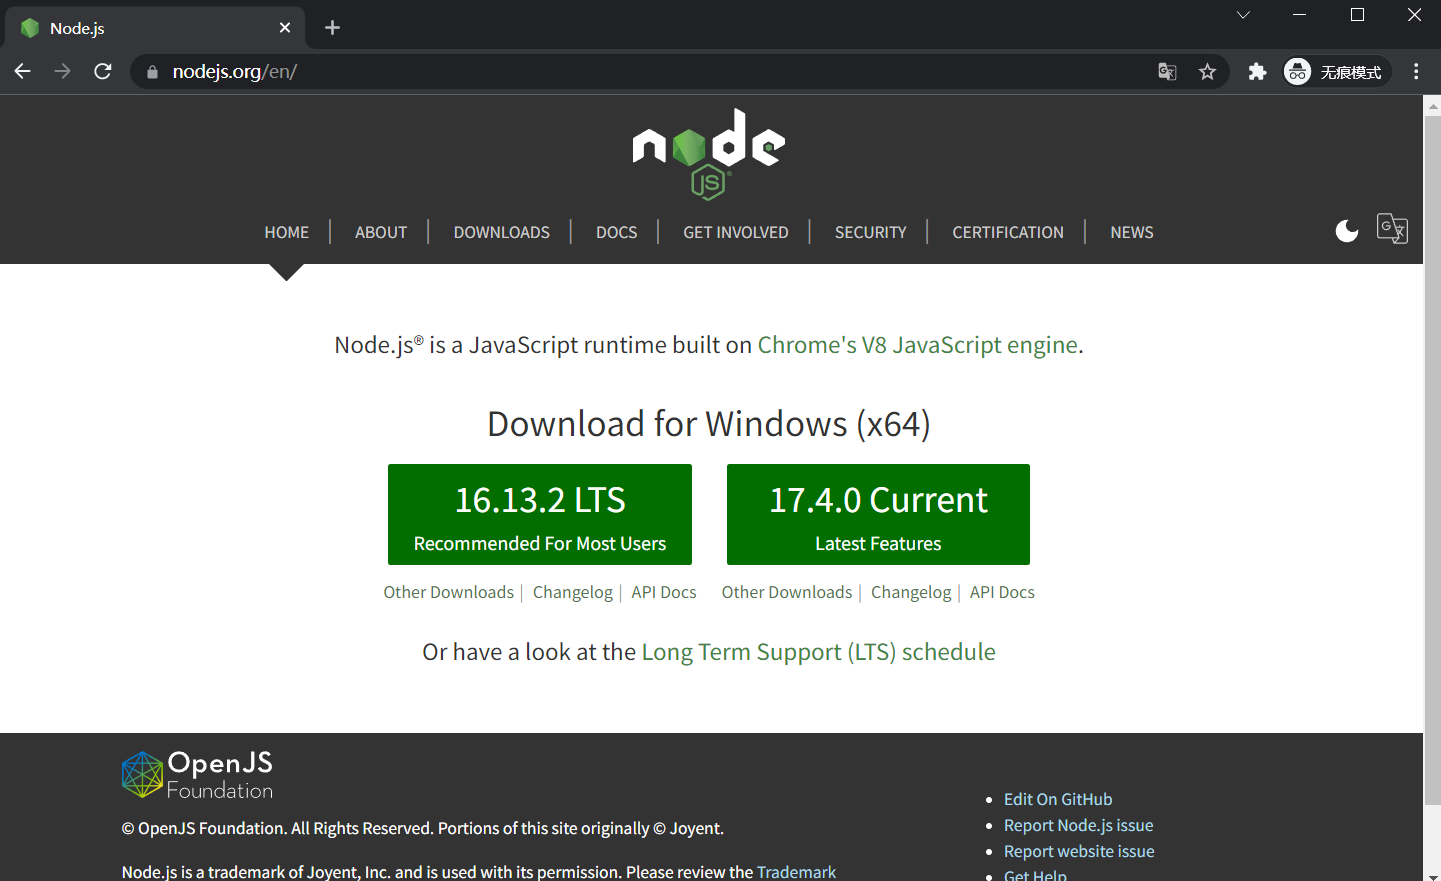Open Long Term Support schedule link

click(818, 652)
